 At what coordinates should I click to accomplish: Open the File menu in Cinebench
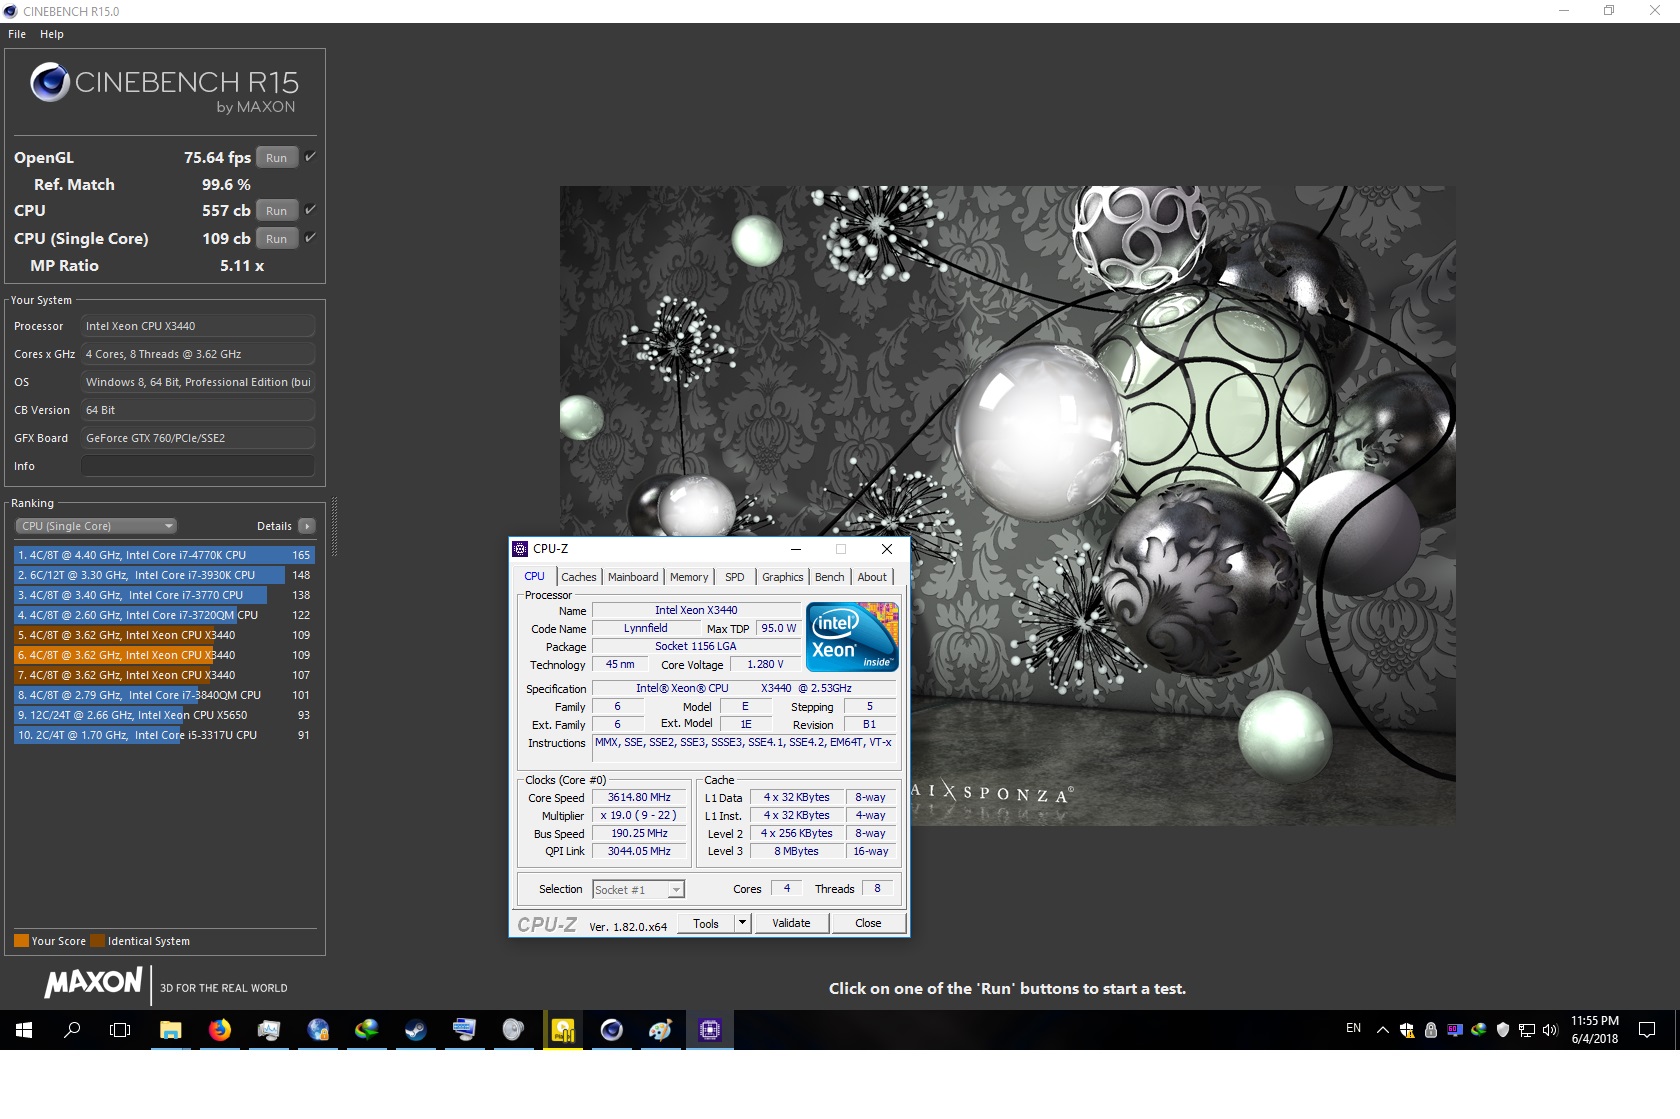(x=17, y=34)
